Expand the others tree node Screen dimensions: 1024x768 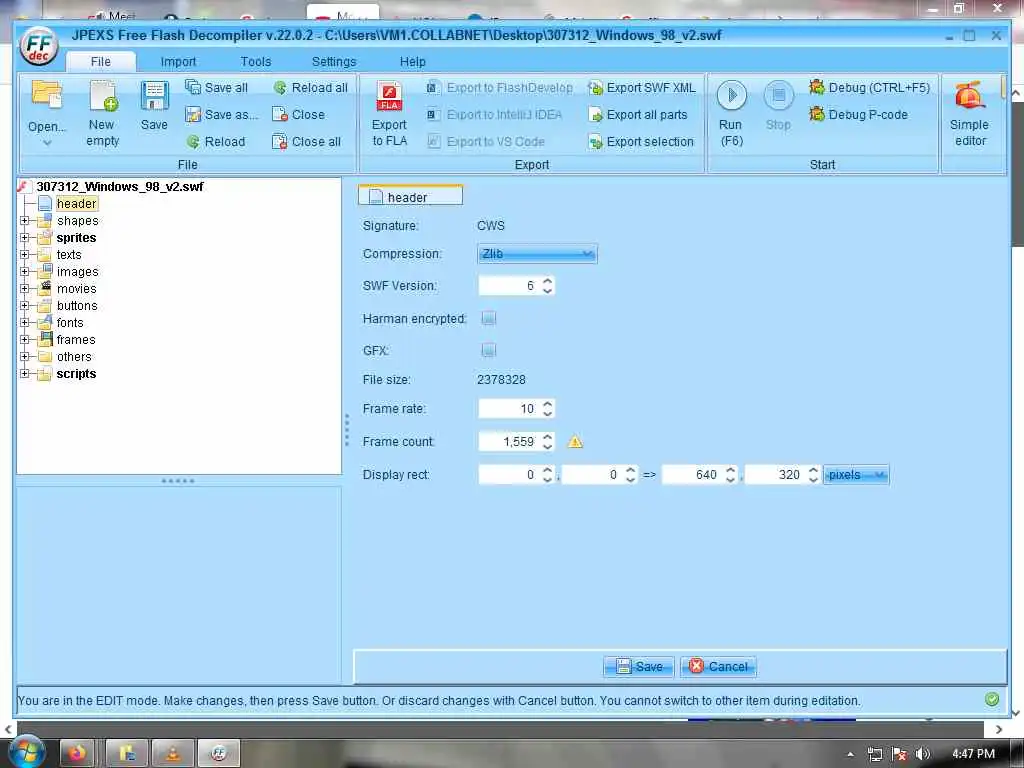[25, 357]
